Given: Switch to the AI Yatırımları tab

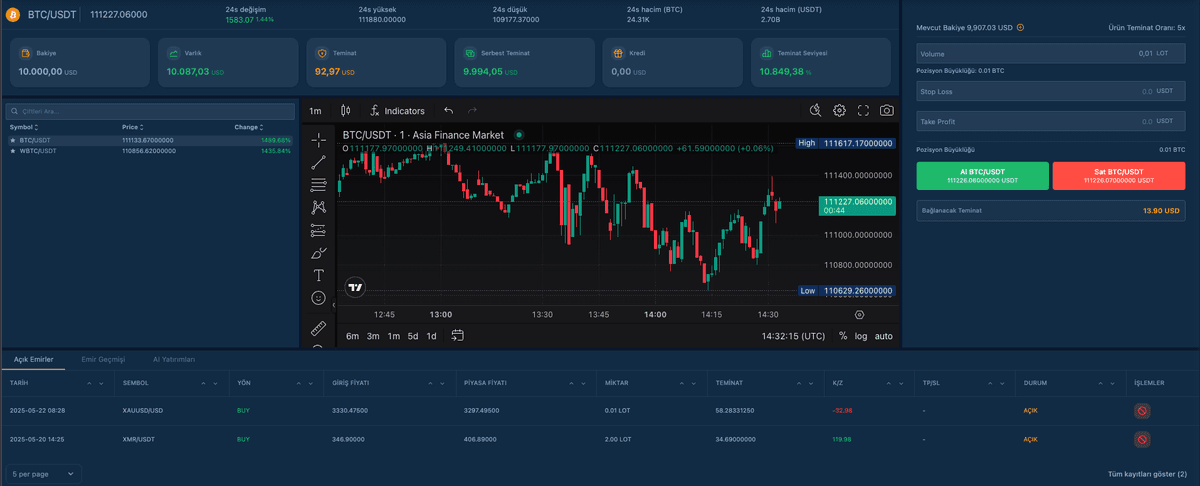Looking at the screenshot, I should click(x=174, y=359).
